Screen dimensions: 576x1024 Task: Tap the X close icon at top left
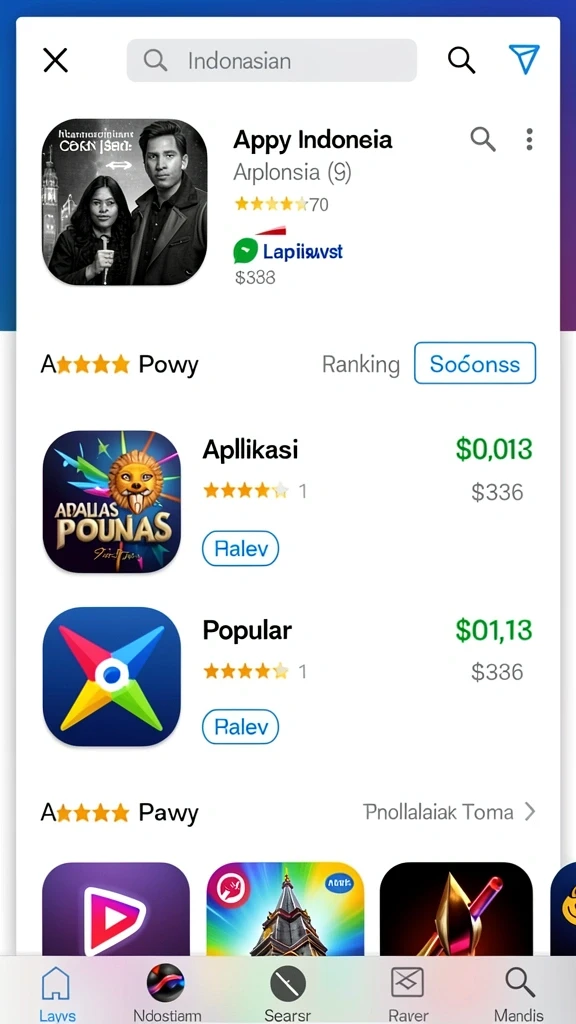pos(56,61)
